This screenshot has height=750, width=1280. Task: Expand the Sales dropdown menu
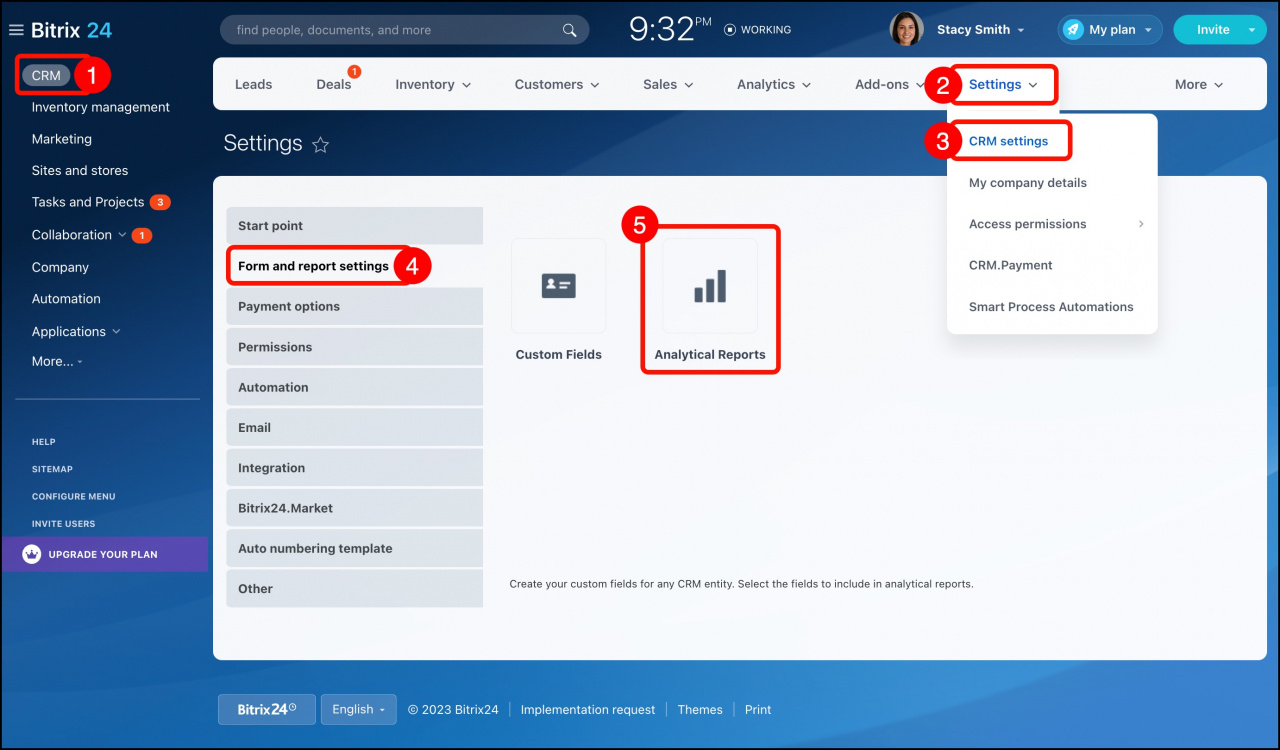click(668, 85)
